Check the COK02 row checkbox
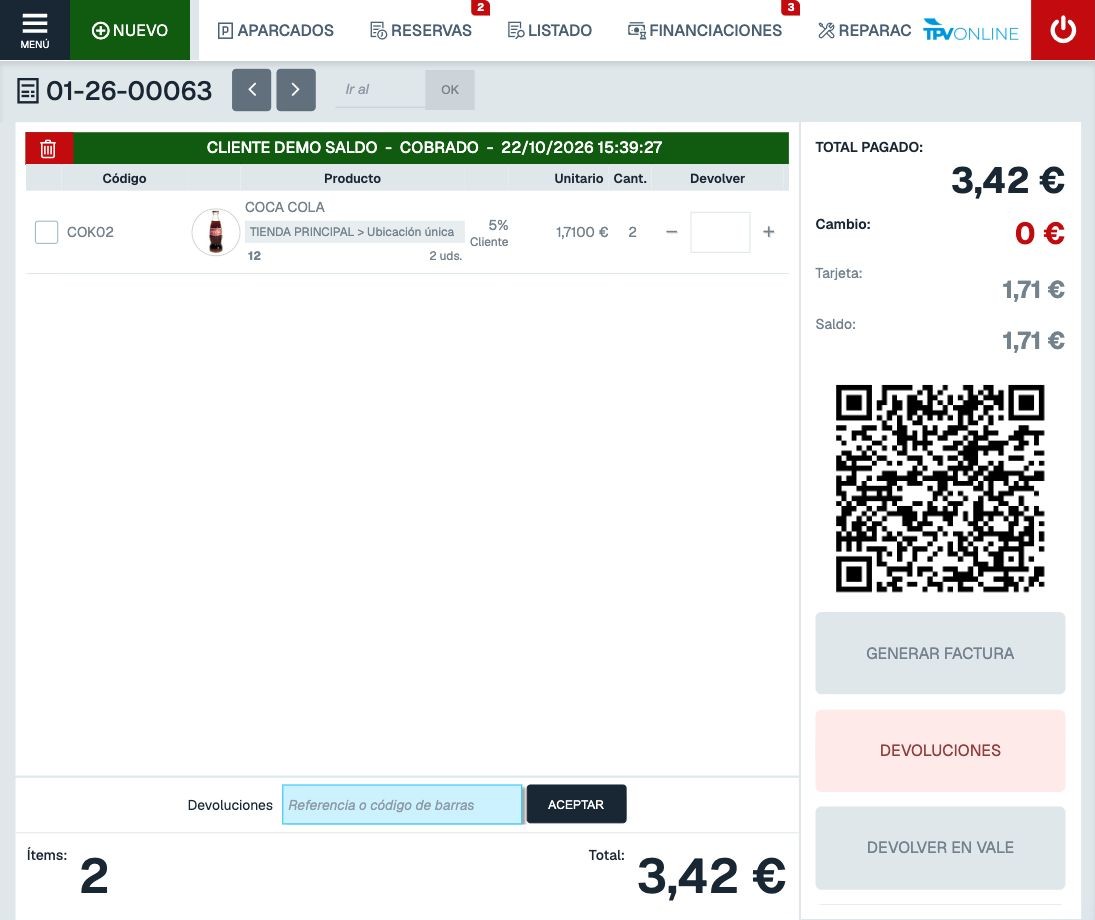Viewport: 1095px width, 920px height. tap(46, 232)
